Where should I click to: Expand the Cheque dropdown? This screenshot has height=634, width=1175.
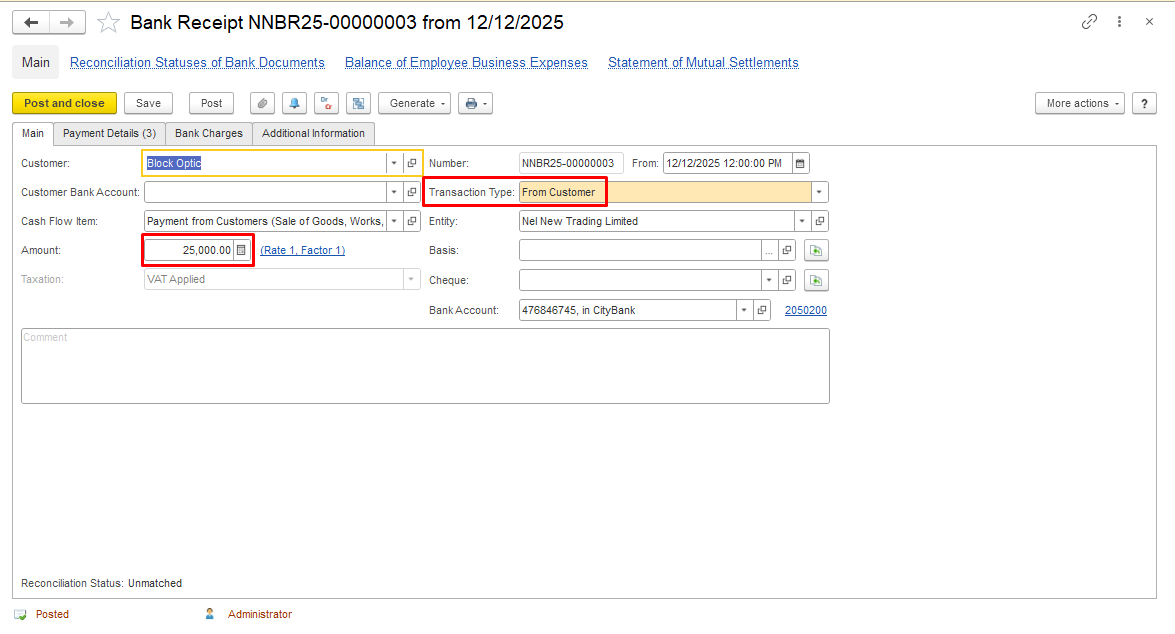coord(769,280)
